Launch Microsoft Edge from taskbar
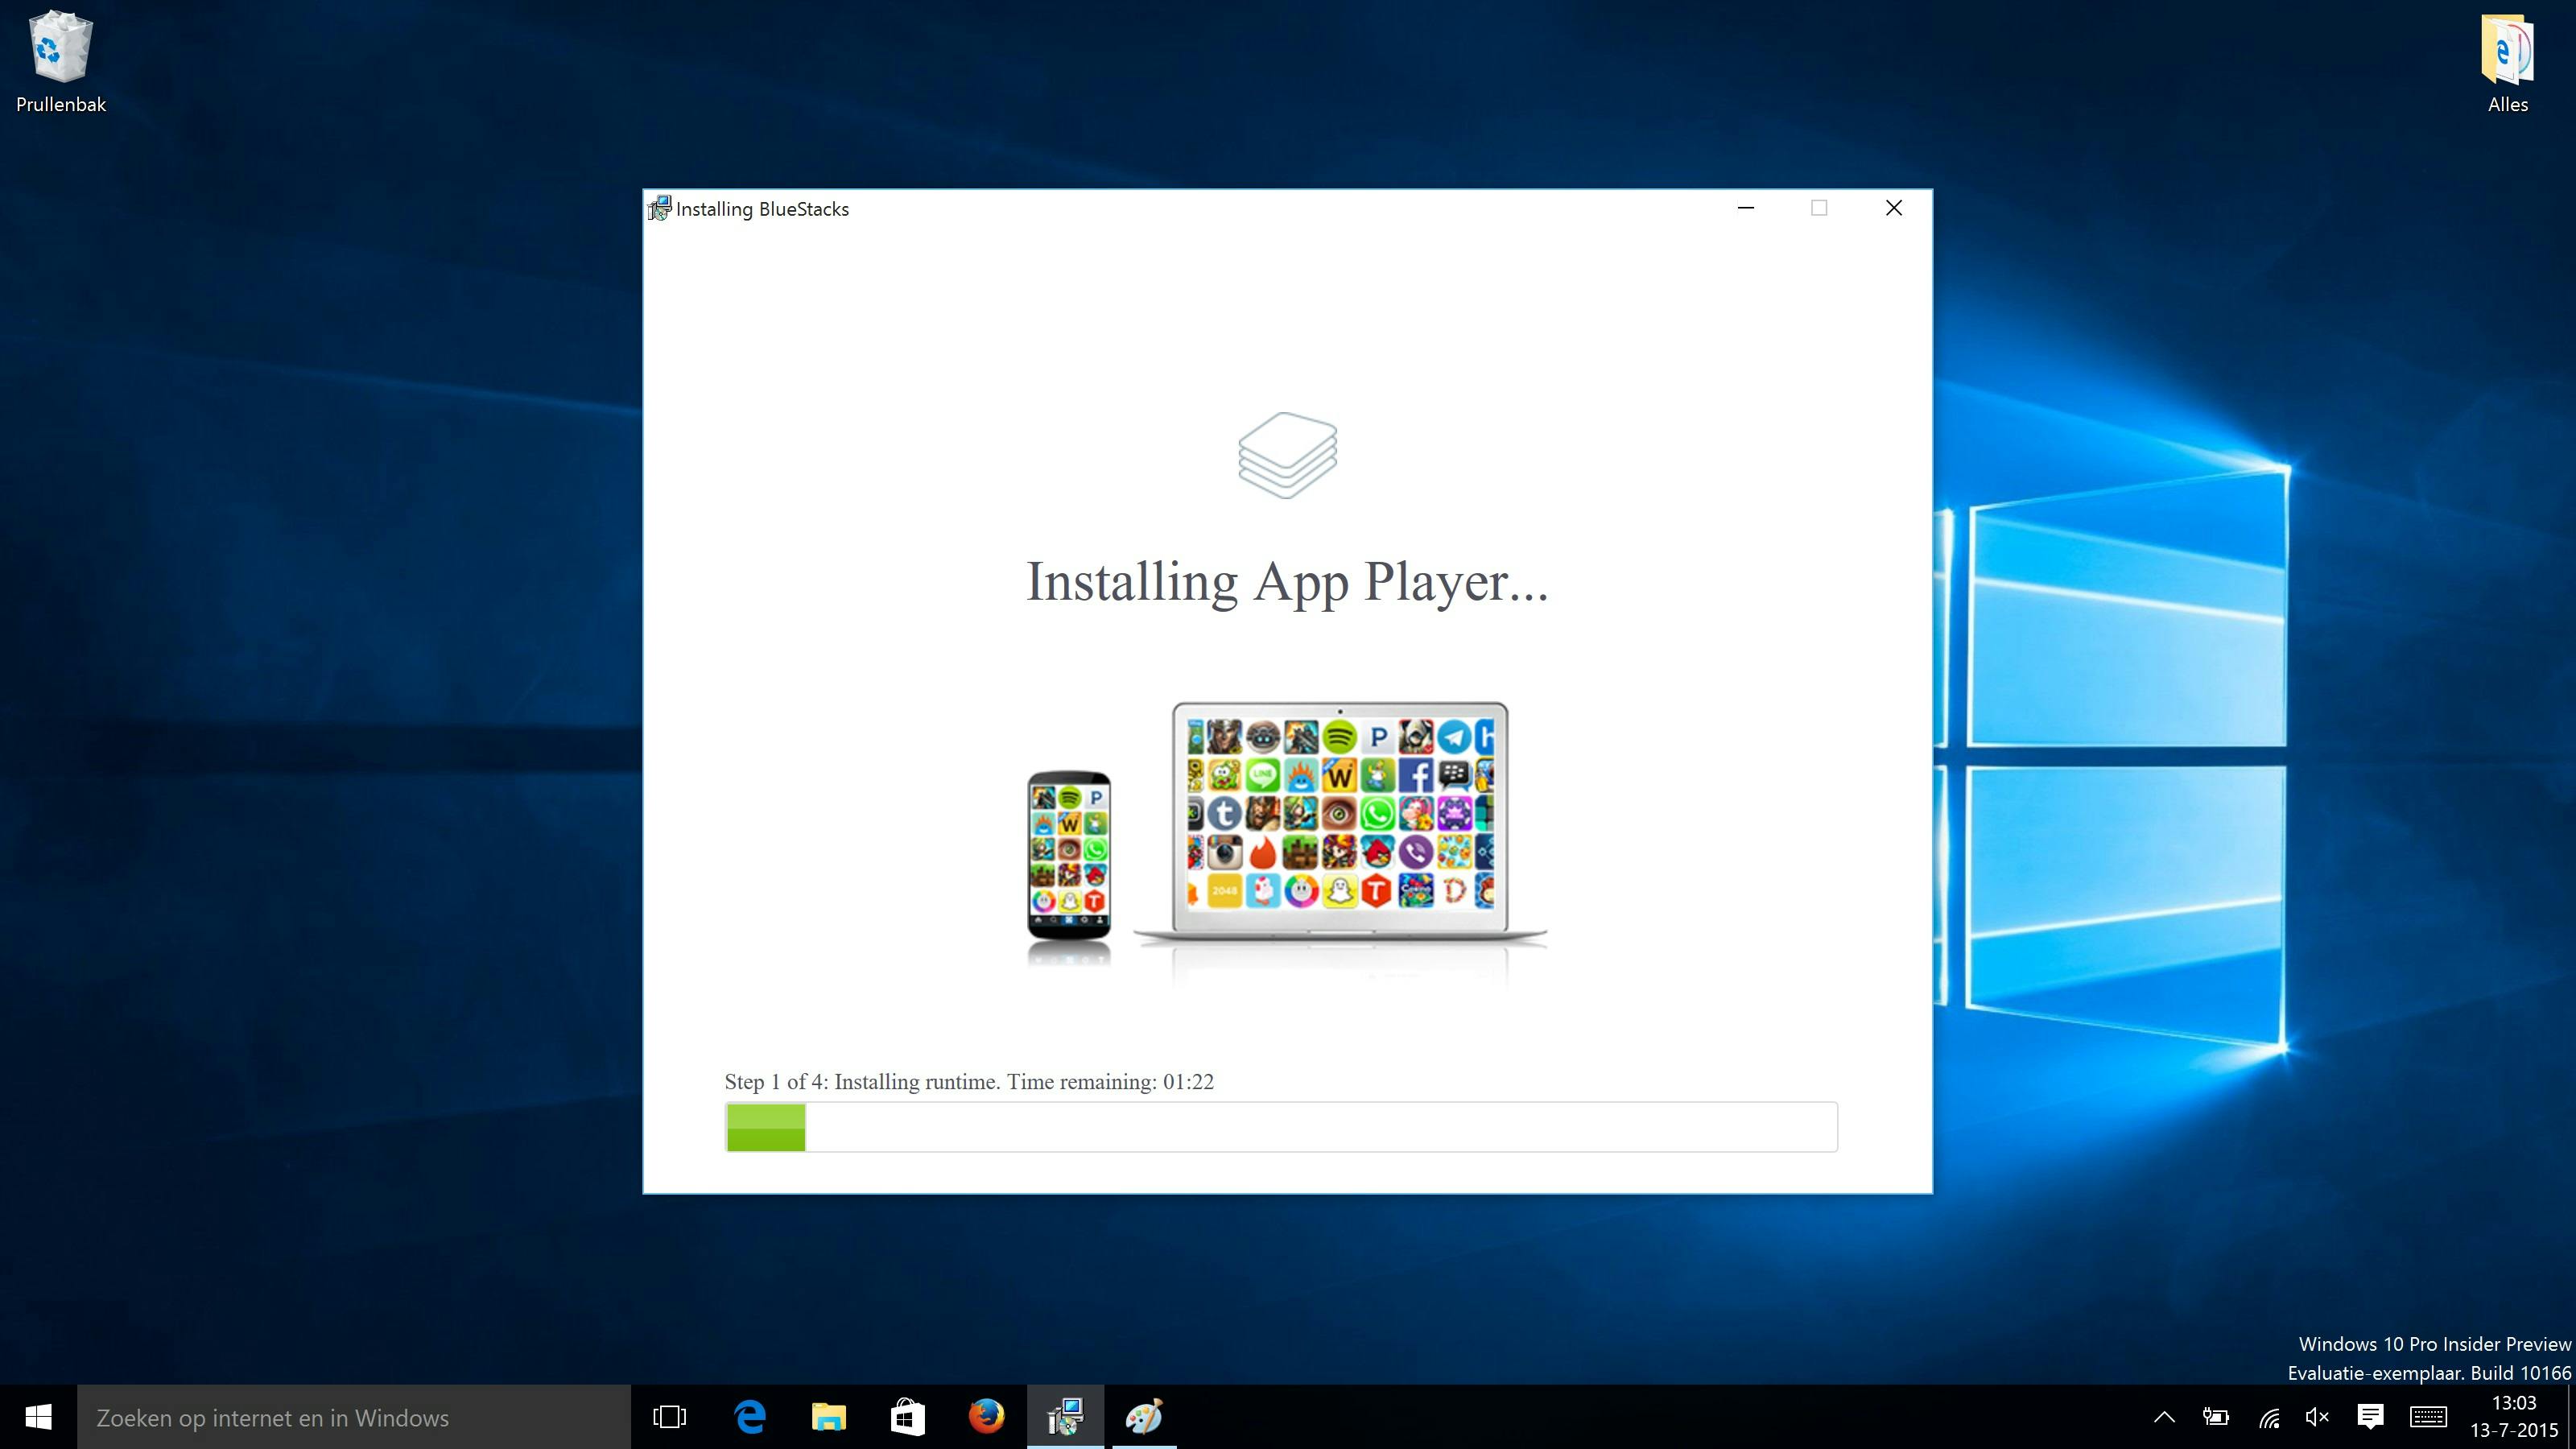Screen dimensions: 2576x1449 pyautogui.click(x=750, y=1417)
